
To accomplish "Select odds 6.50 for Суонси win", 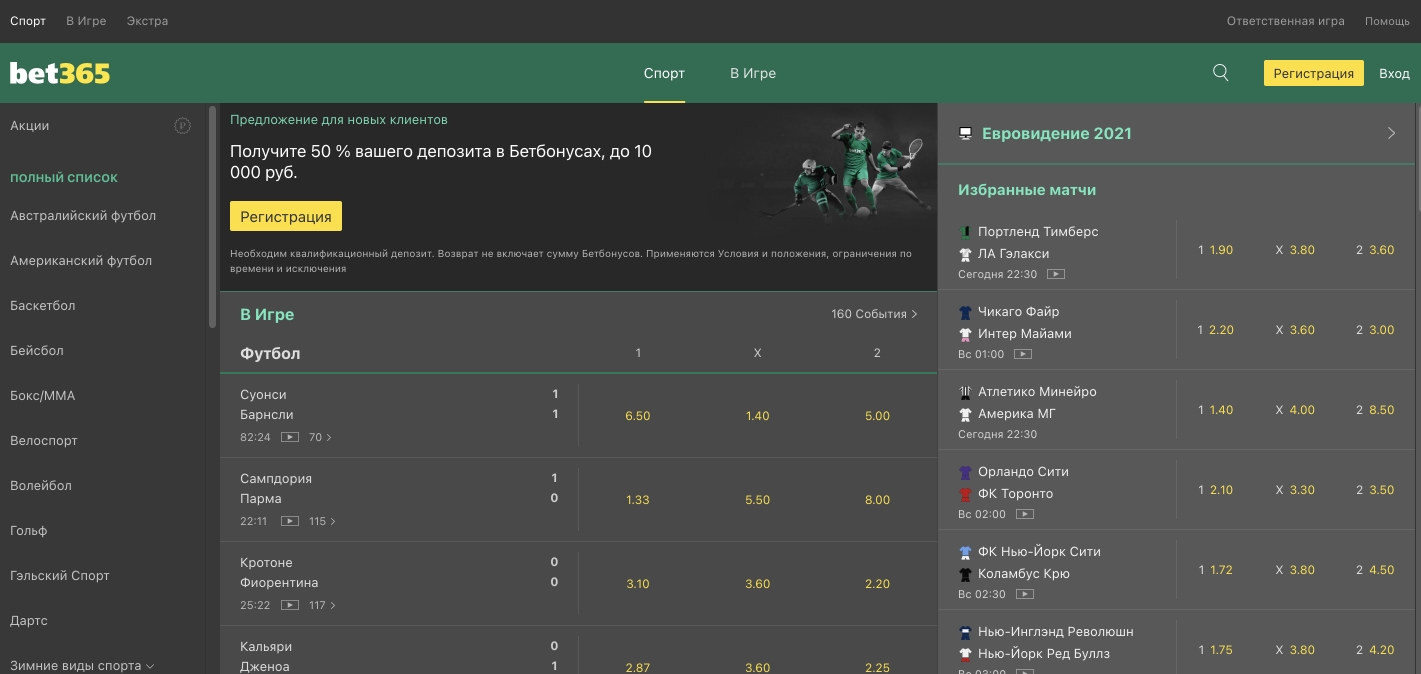I will click(x=637, y=416).
